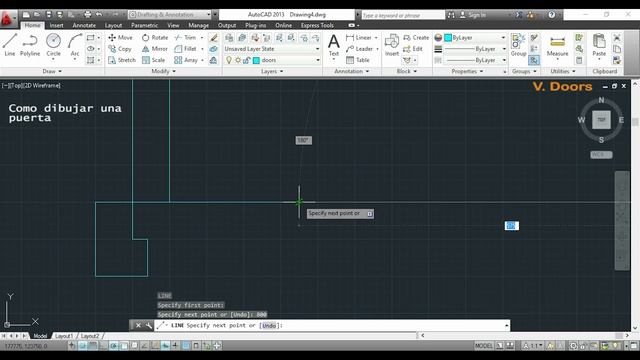Toggle the doors layer freeze sun icon
The image size is (640, 360).
pos(238,60)
